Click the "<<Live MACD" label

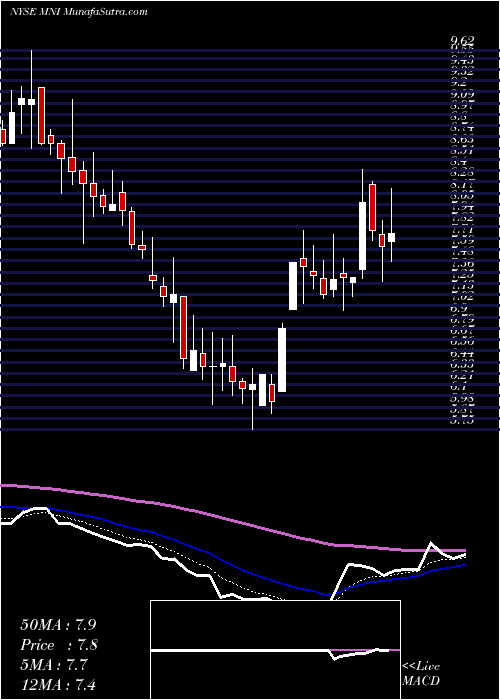click(421, 673)
